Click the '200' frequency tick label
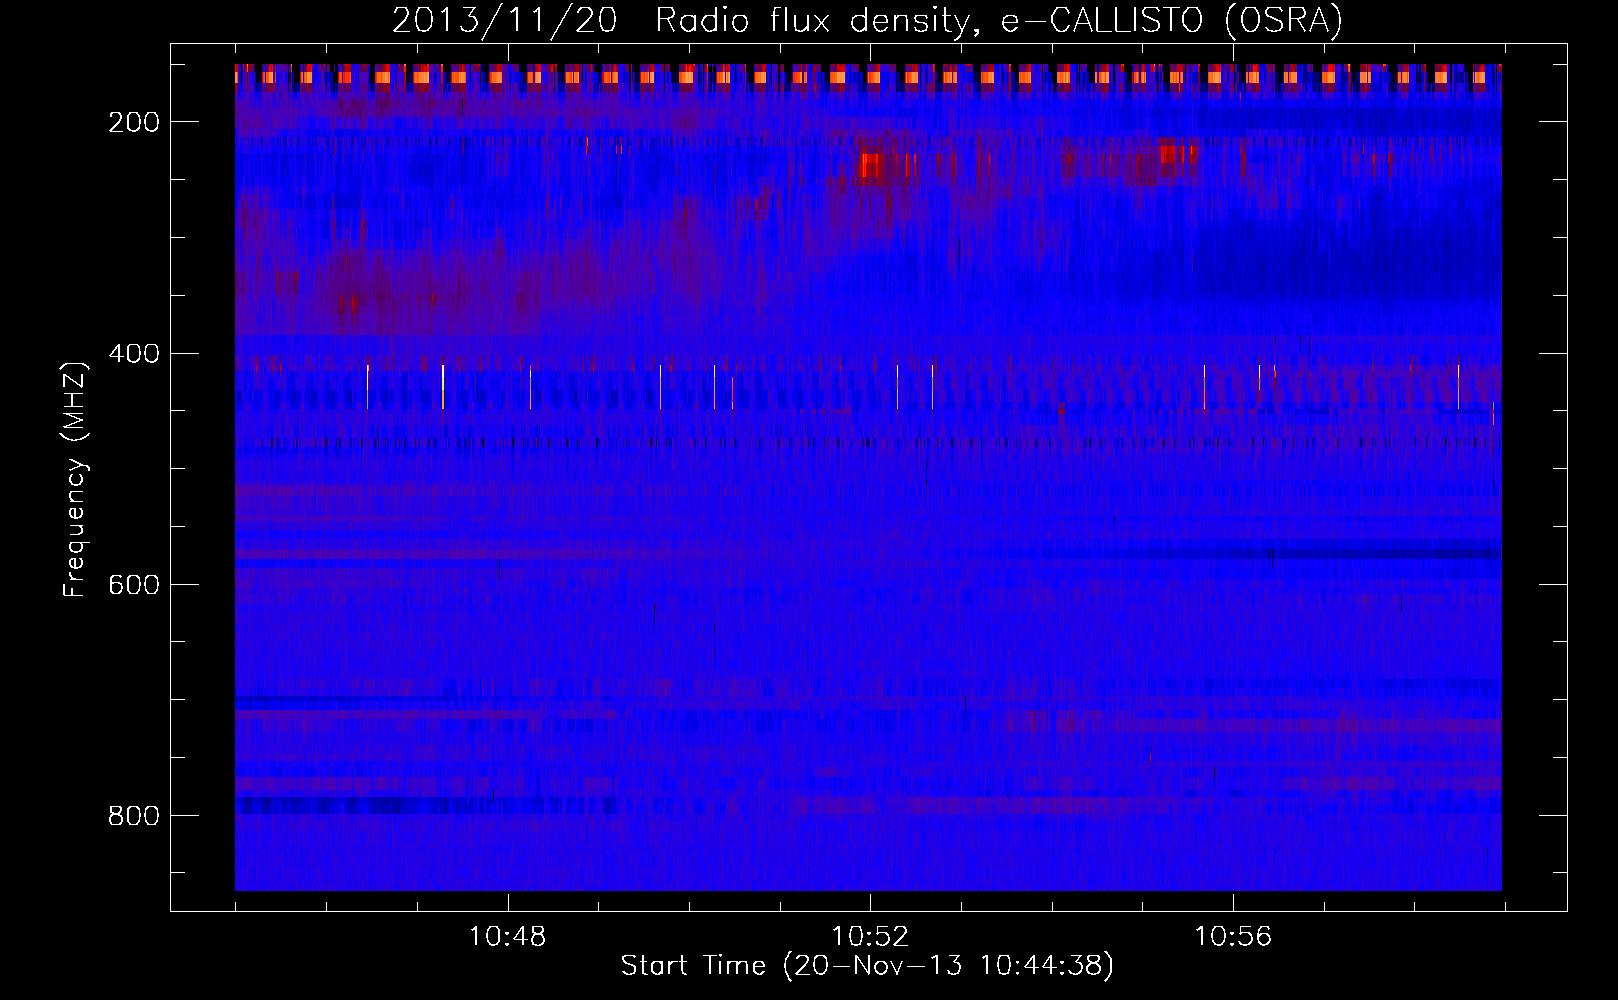 click(x=133, y=122)
